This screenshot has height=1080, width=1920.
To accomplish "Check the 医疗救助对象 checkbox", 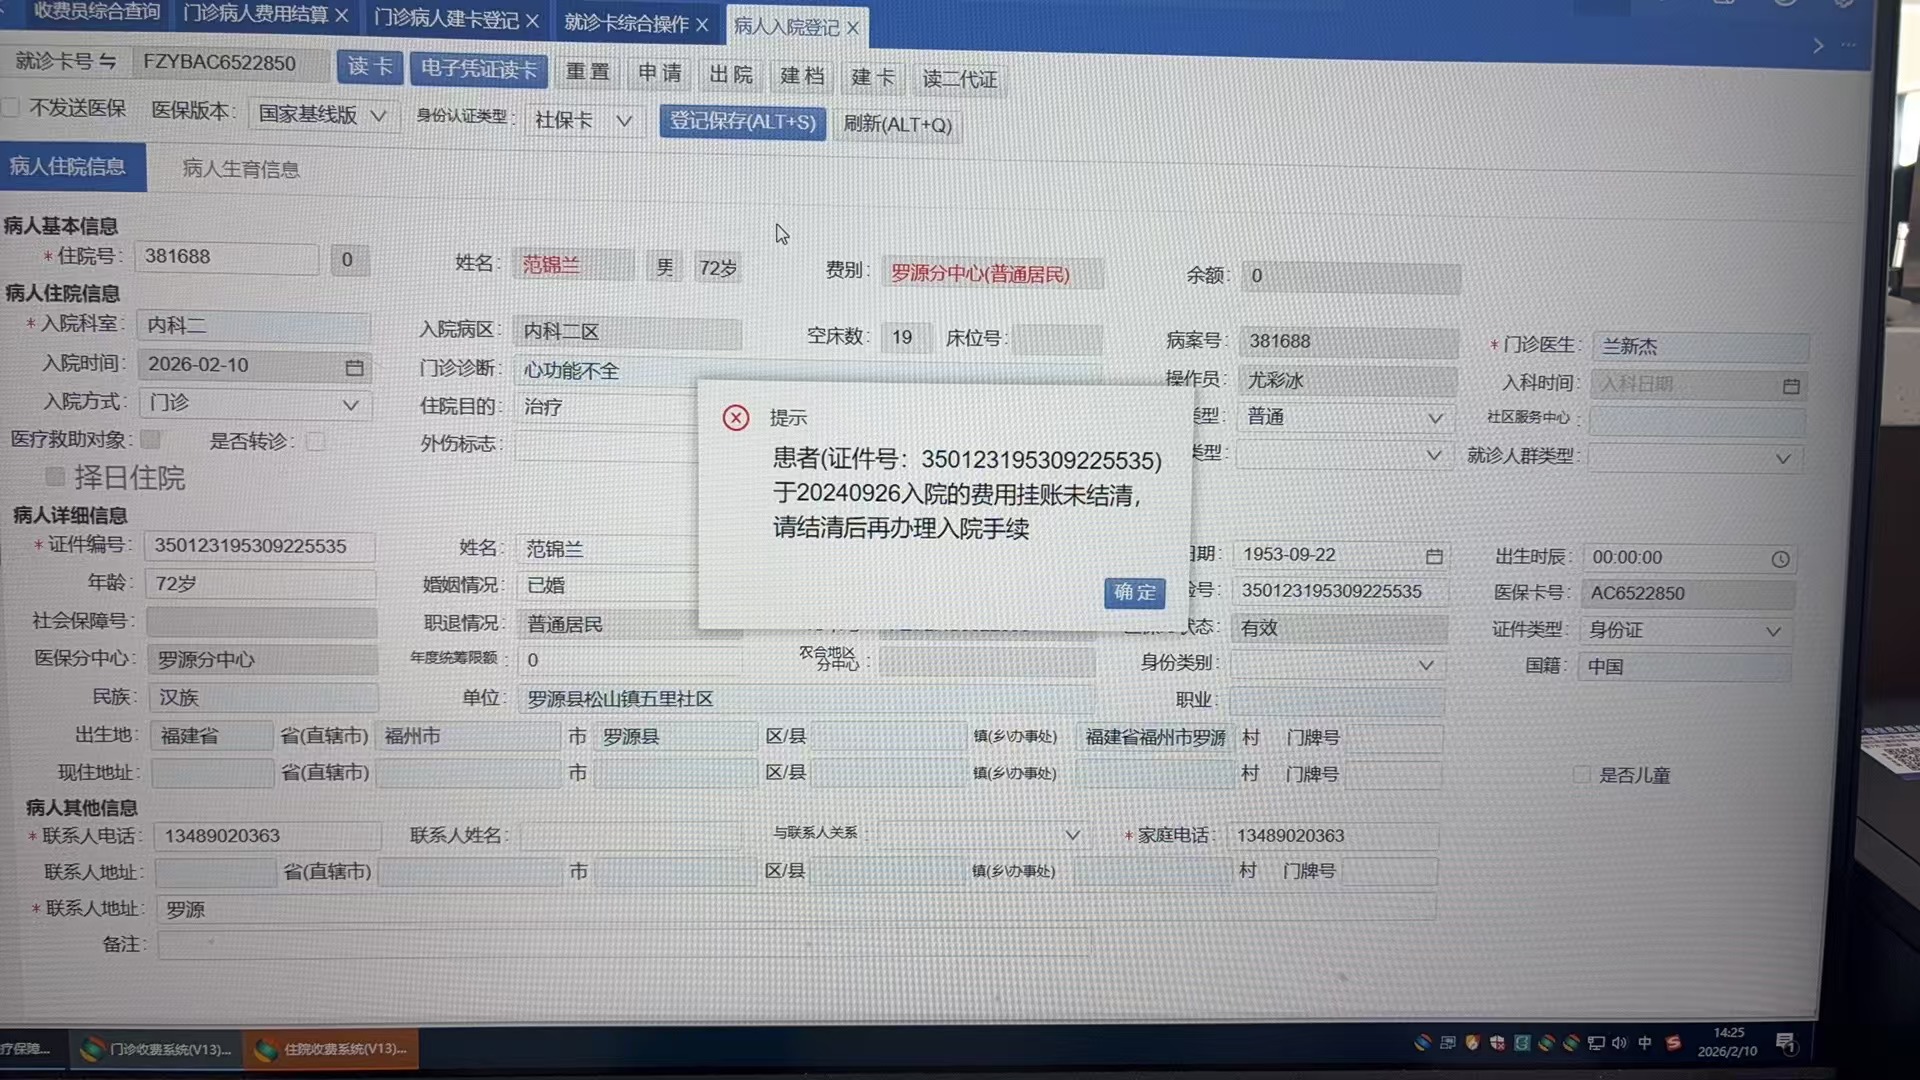I will click(x=151, y=439).
